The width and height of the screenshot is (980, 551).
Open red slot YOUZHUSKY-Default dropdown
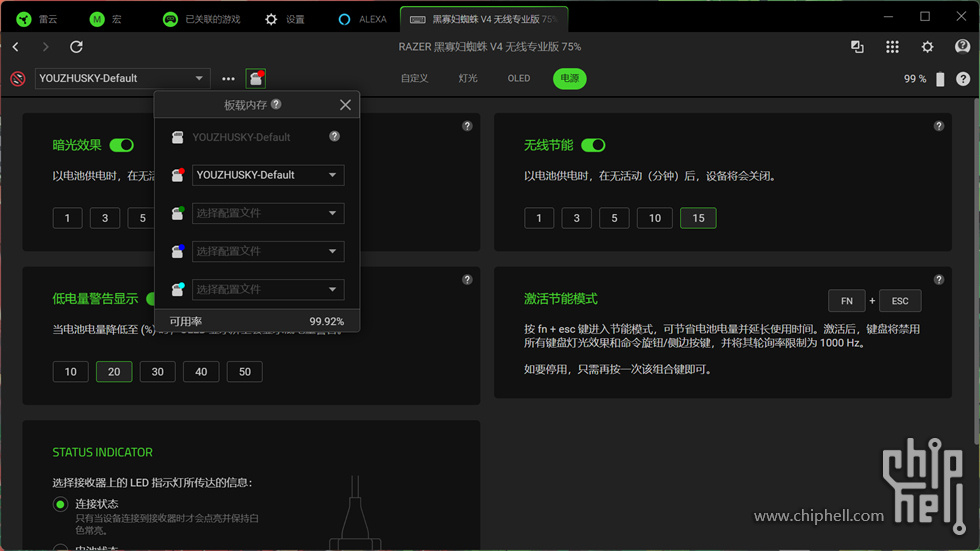coord(268,175)
